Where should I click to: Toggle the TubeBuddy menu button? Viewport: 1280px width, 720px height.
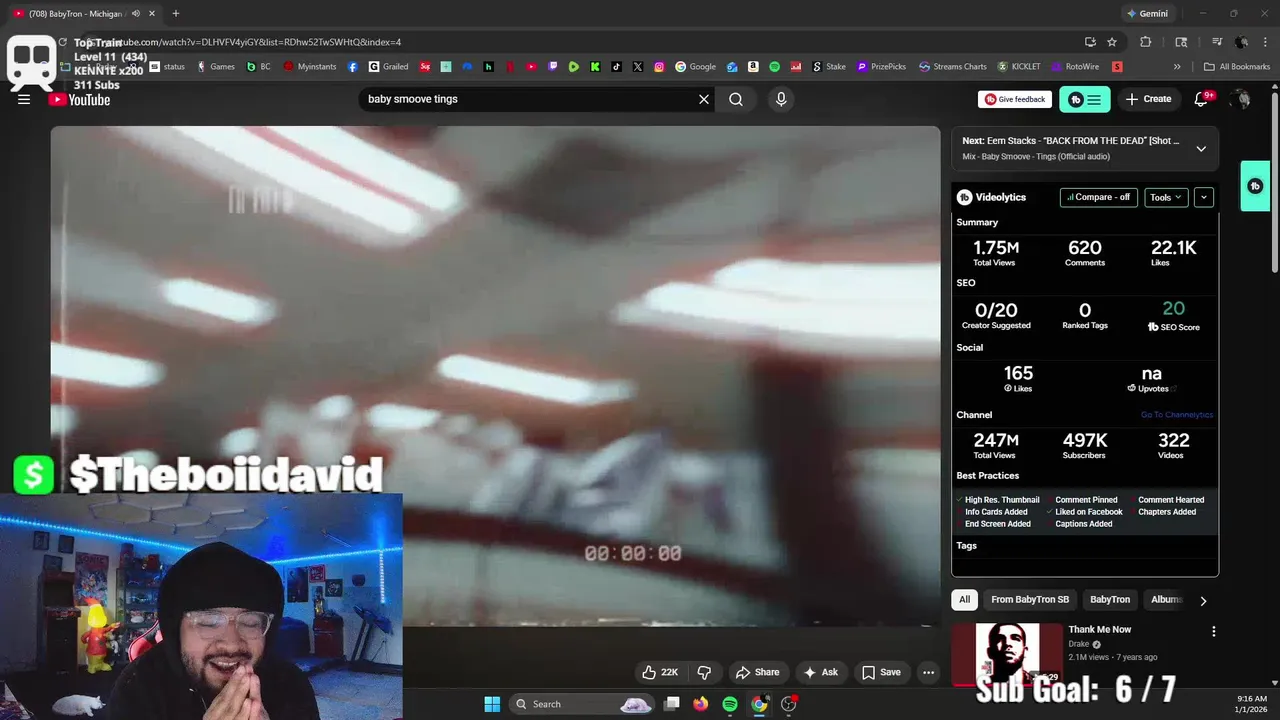1085,99
